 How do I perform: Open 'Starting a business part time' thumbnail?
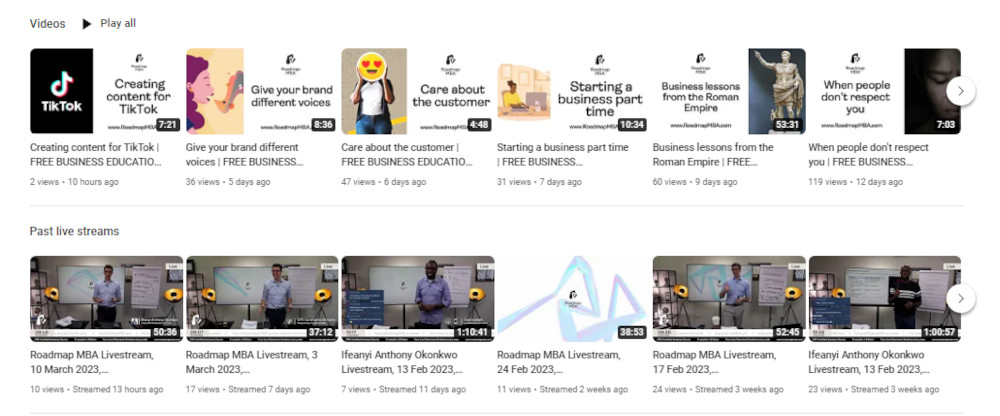tap(573, 91)
